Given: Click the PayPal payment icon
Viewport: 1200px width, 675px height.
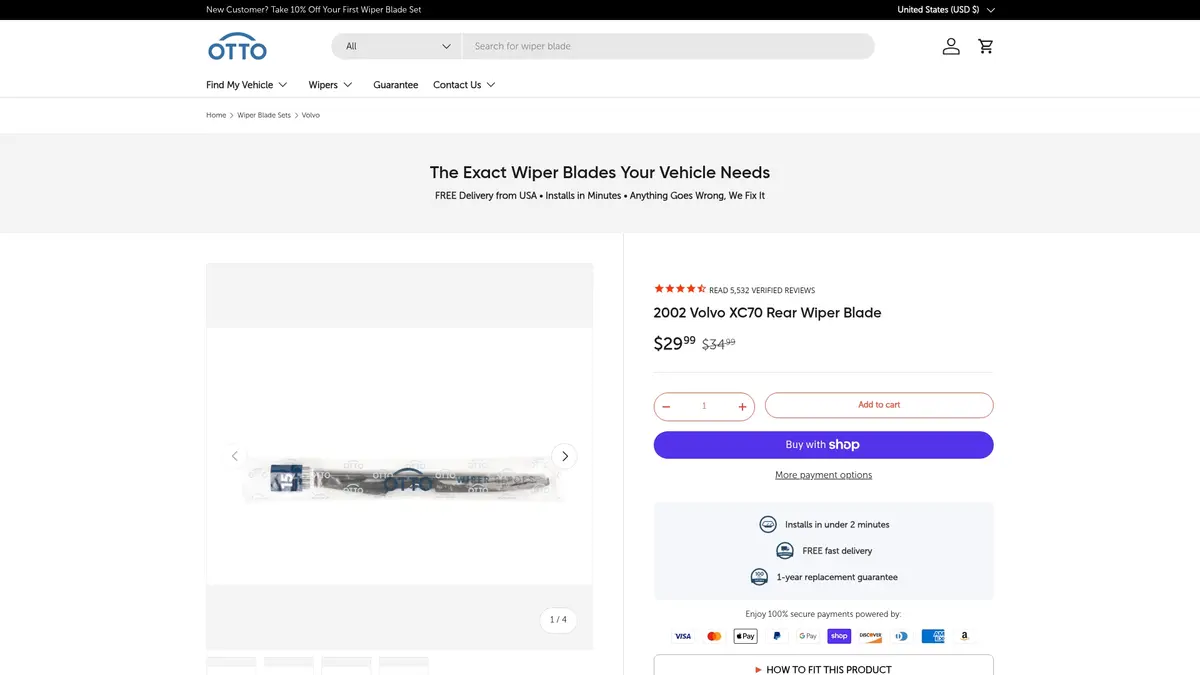Looking at the screenshot, I should pyautogui.click(x=777, y=636).
